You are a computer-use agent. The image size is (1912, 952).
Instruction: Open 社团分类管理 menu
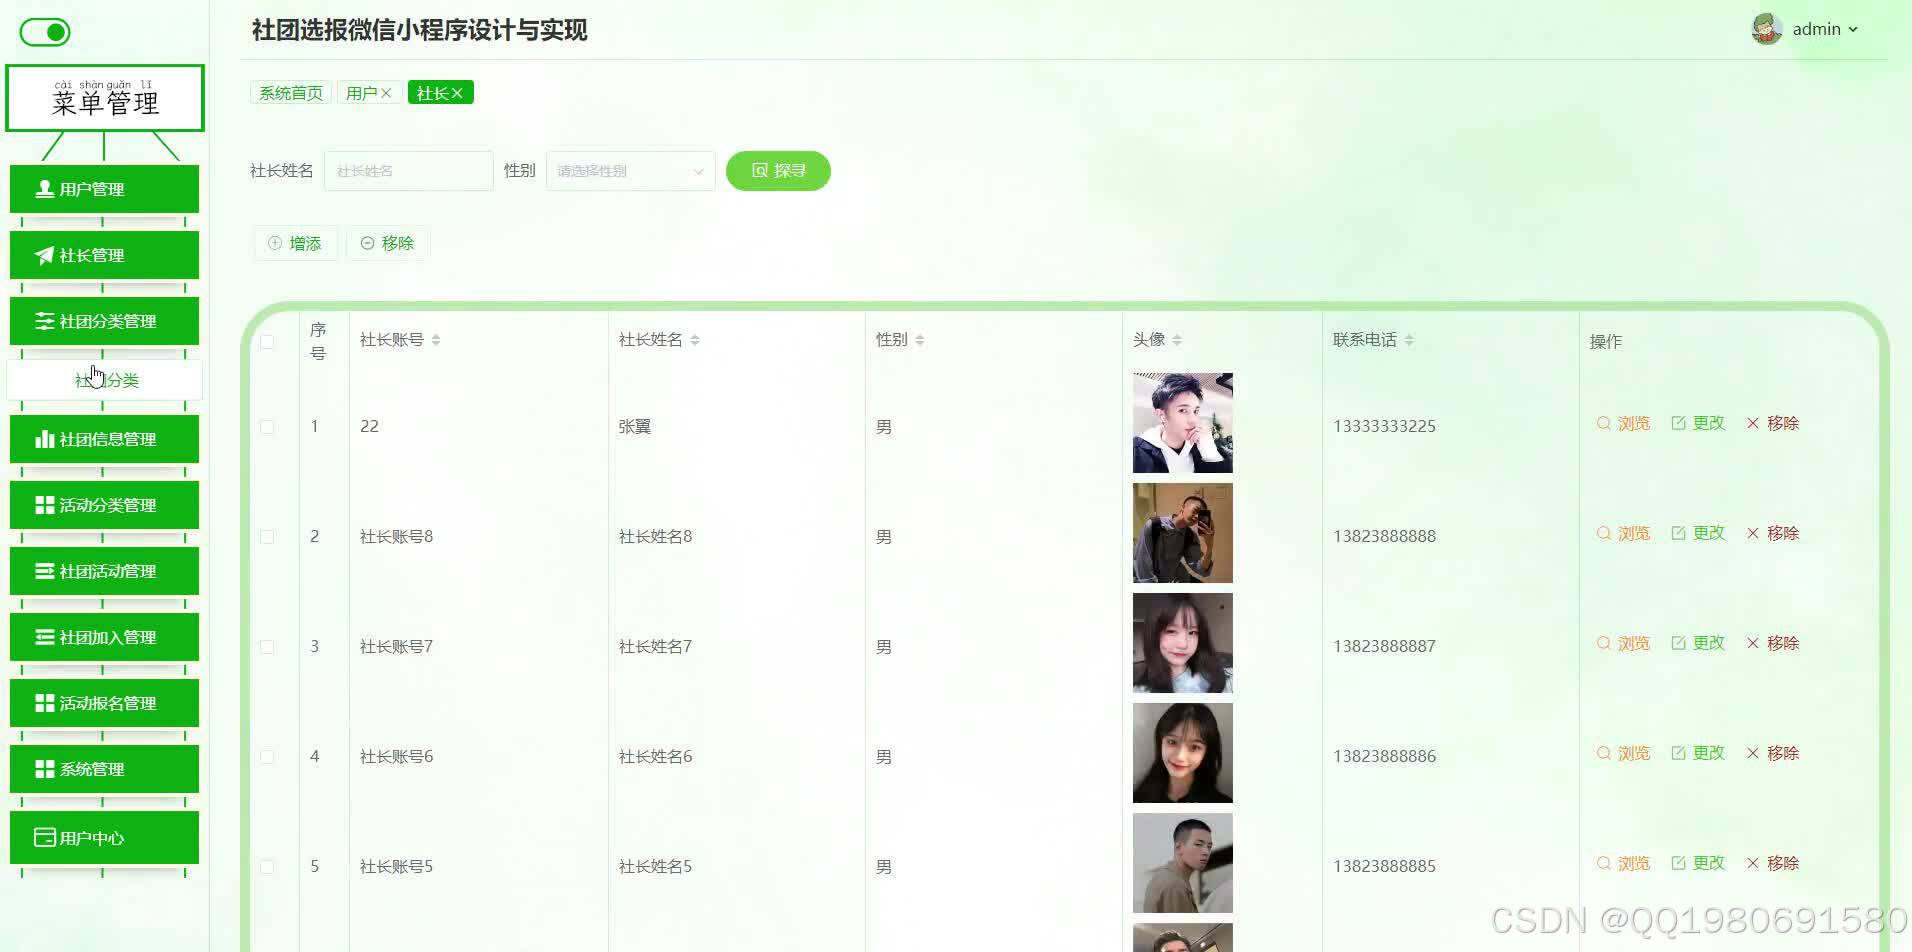(104, 321)
